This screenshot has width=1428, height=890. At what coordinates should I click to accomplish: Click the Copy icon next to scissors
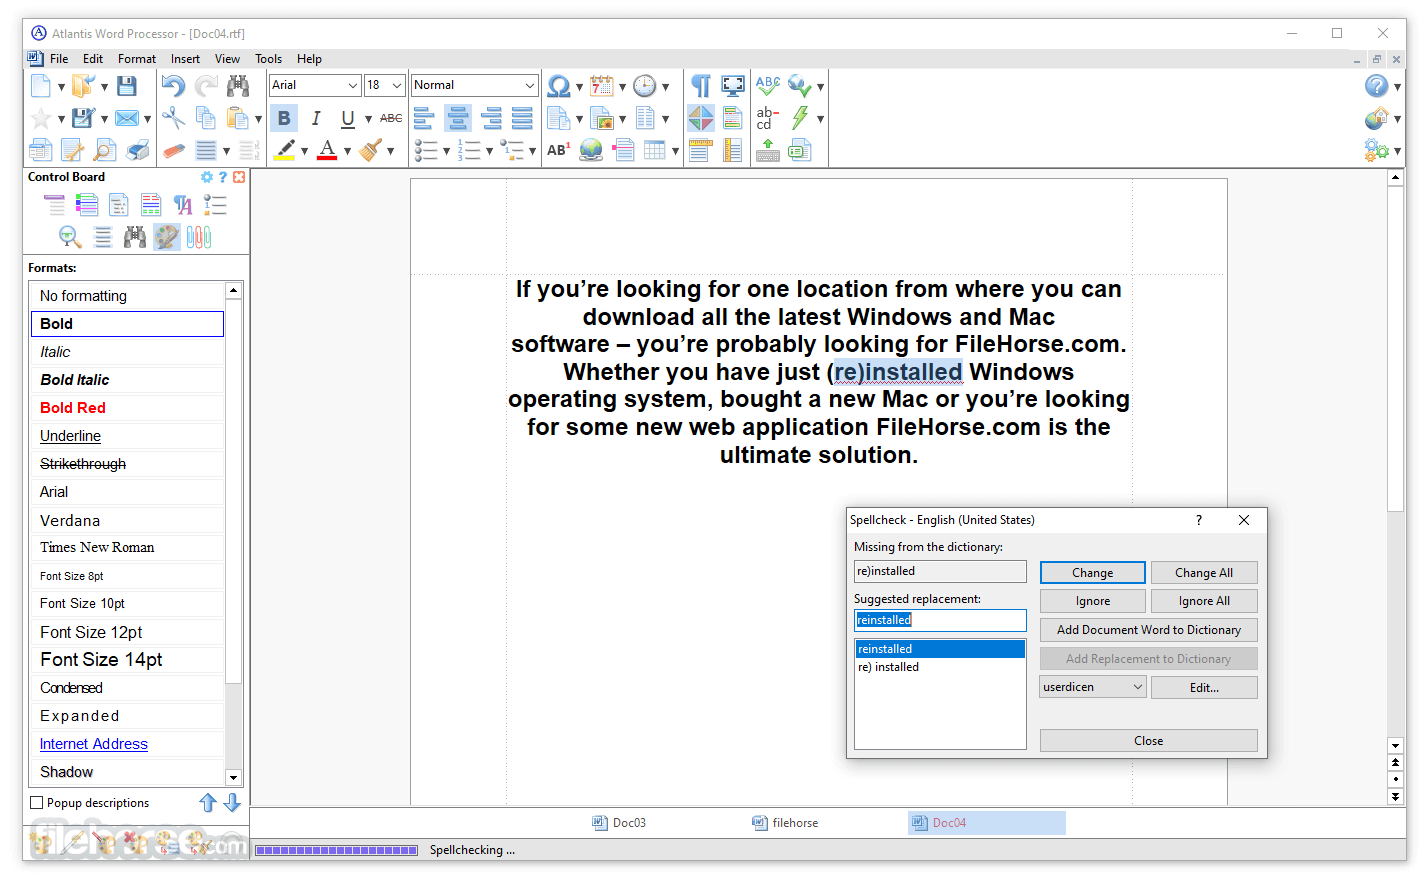tap(205, 118)
